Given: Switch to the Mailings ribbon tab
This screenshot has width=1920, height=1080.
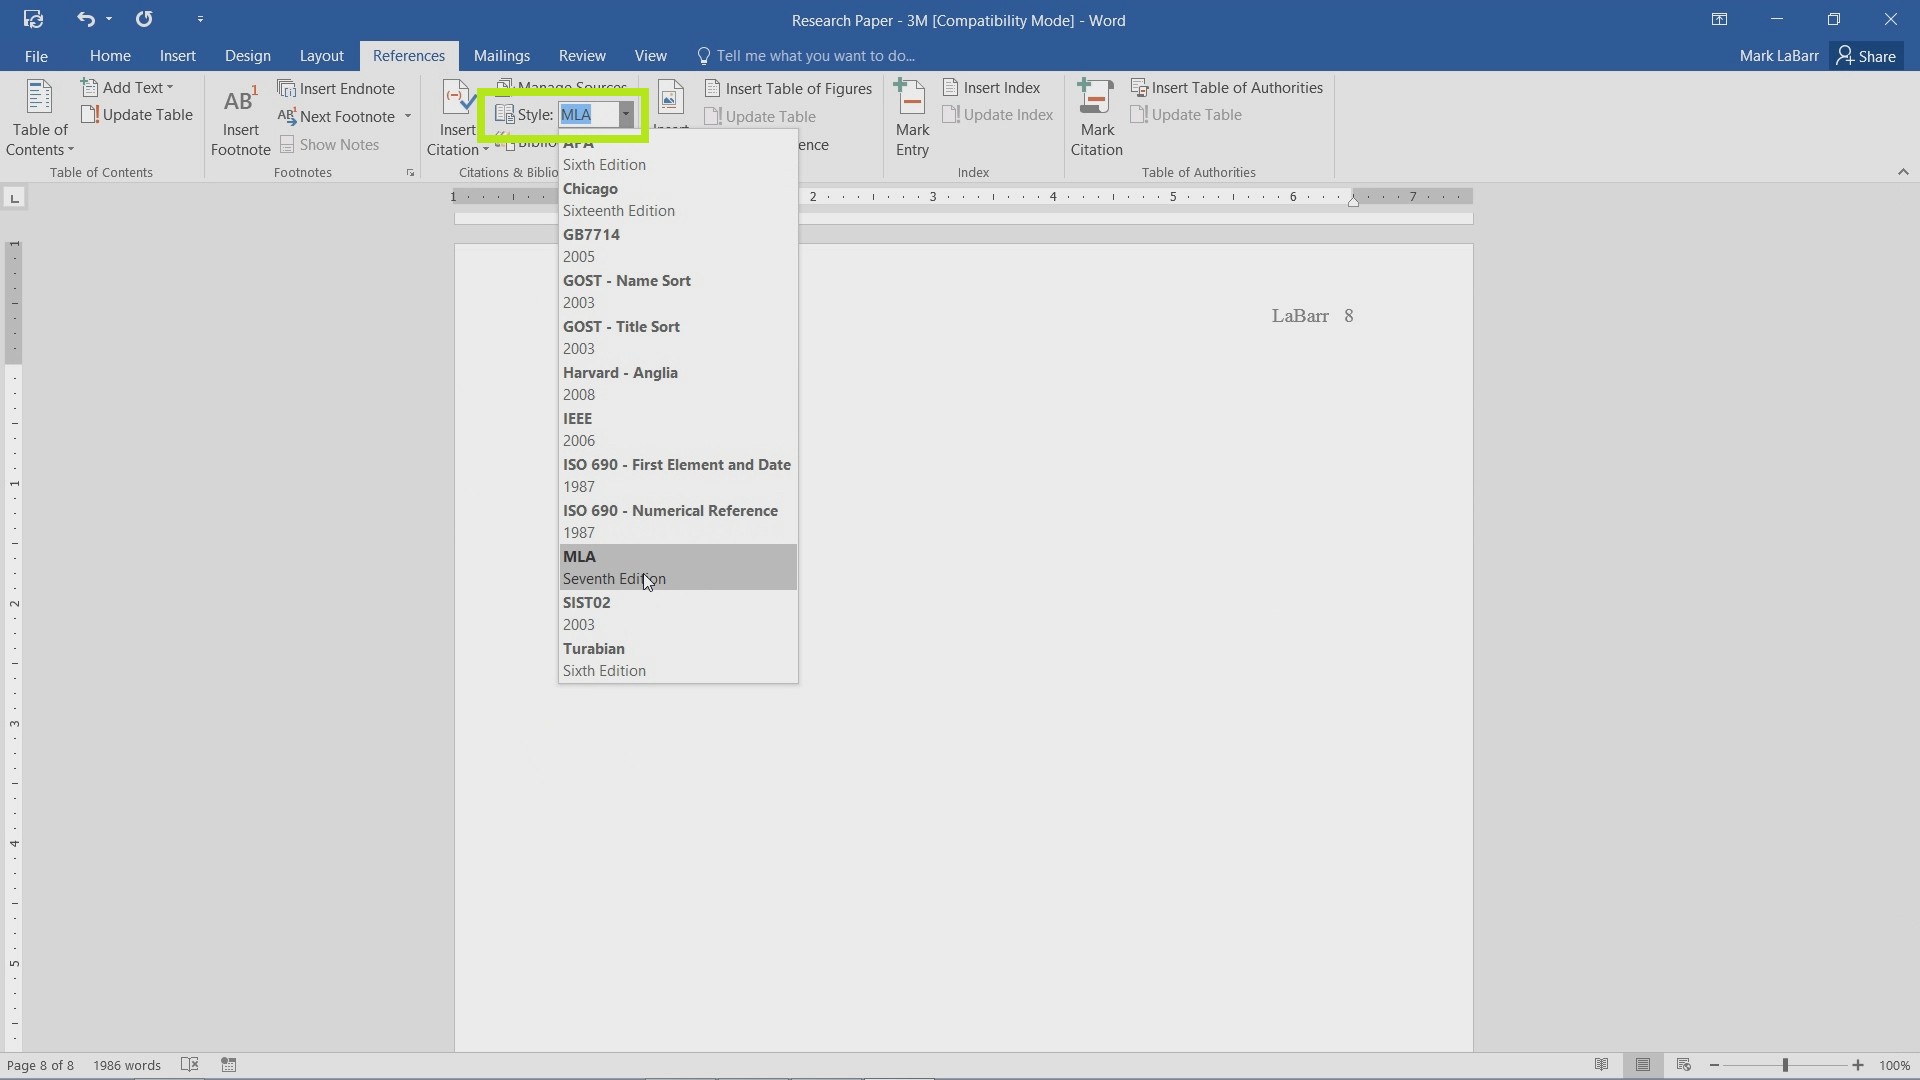Looking at the screenshot, I should [x=501, y=55].
